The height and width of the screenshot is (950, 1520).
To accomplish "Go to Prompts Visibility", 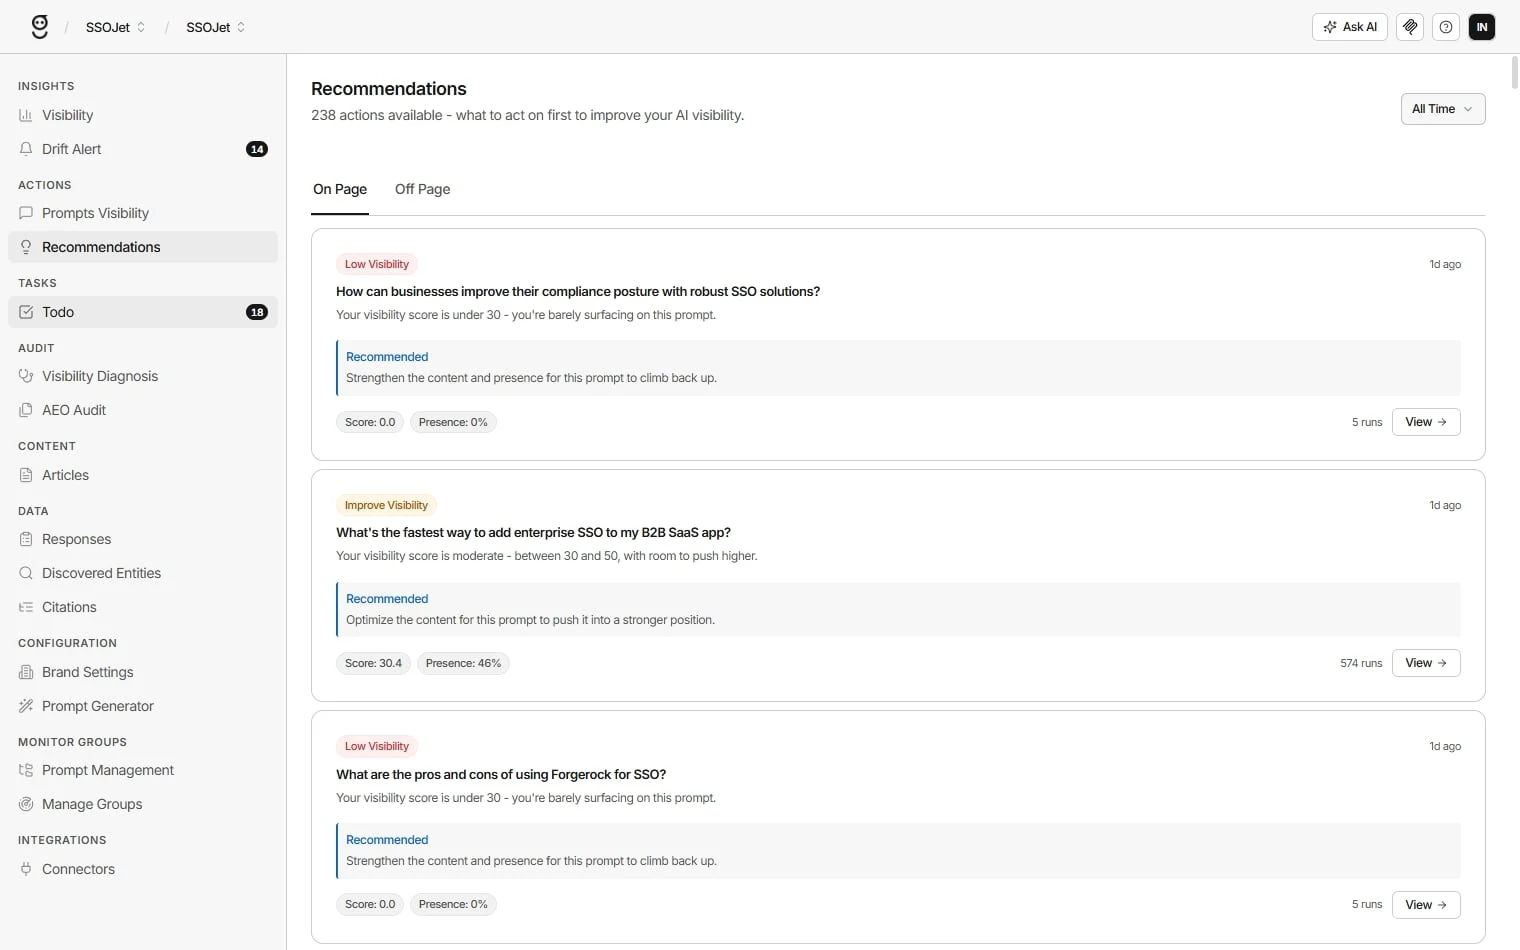I will coord(143,213).
